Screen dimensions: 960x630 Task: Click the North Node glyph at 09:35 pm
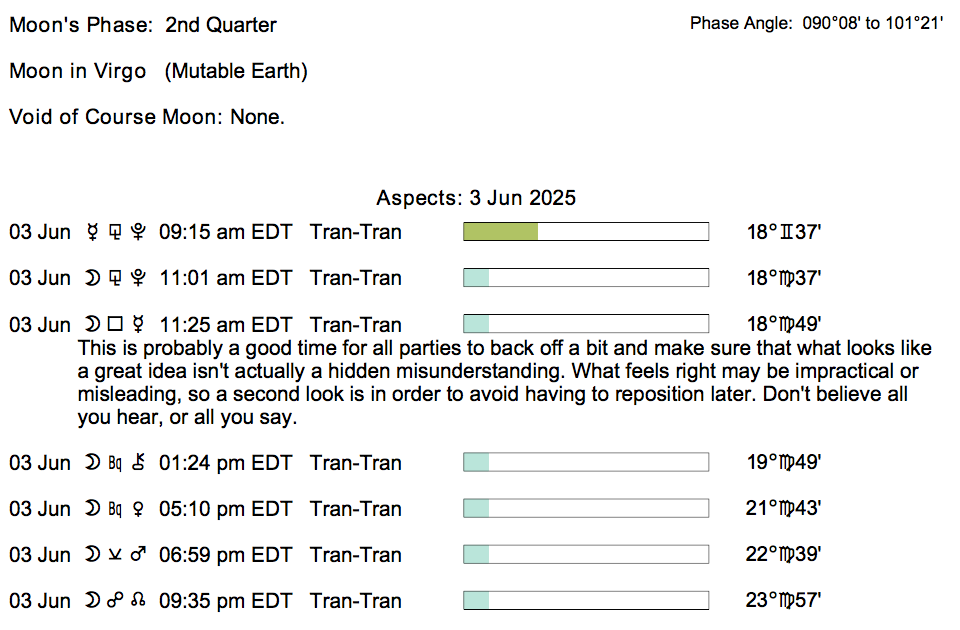coord(139,601)
